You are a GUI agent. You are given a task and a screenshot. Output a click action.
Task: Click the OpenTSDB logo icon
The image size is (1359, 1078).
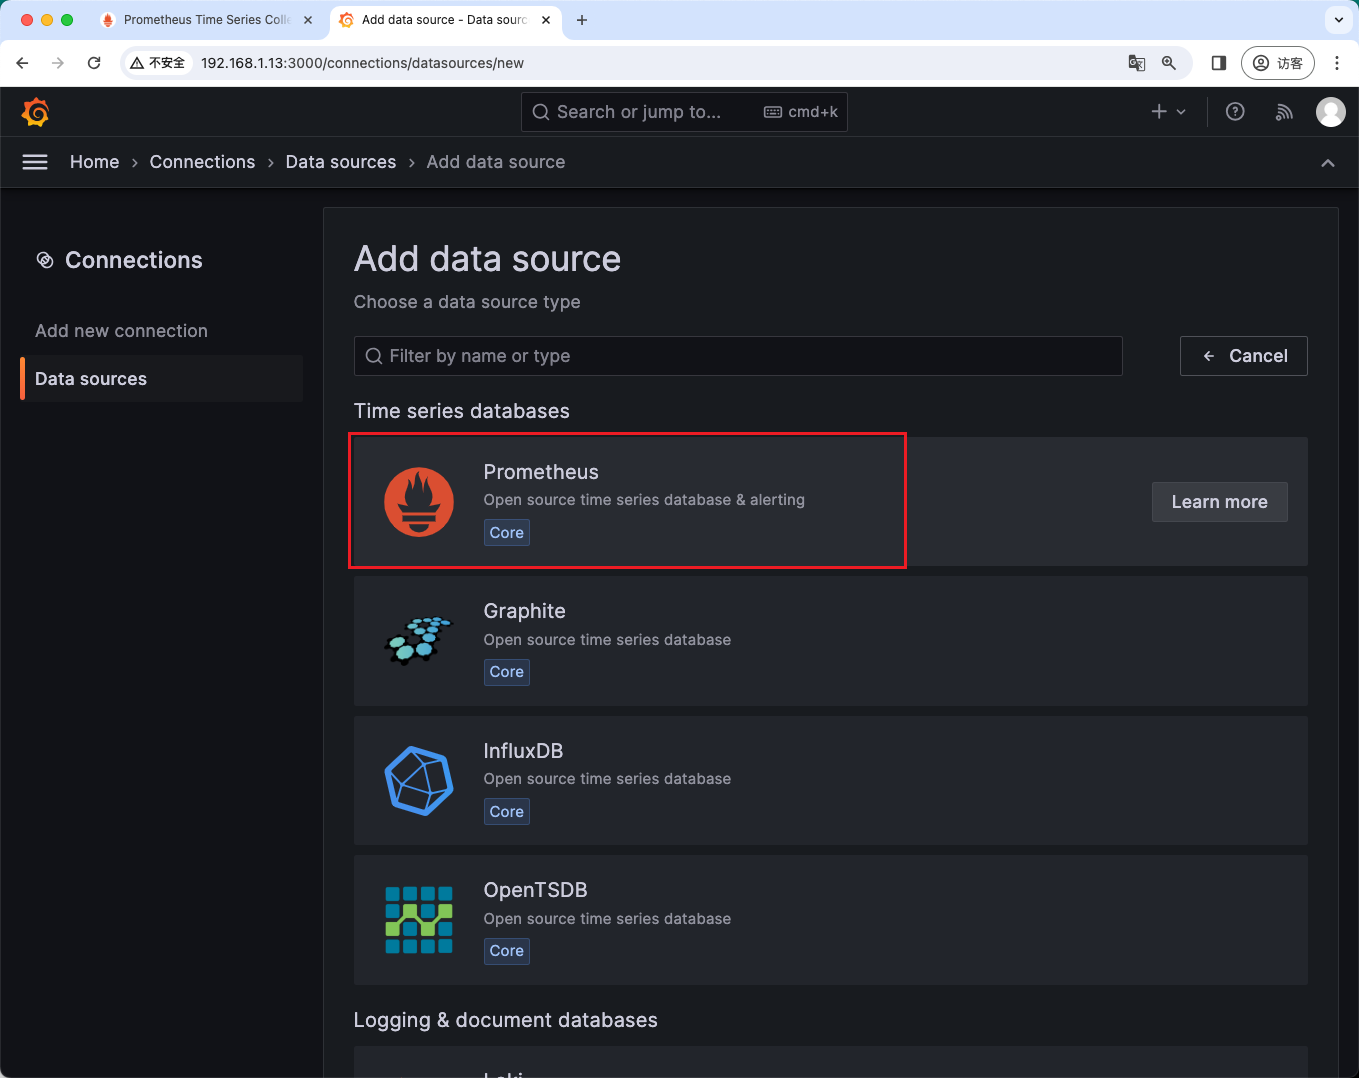[419, 920]
